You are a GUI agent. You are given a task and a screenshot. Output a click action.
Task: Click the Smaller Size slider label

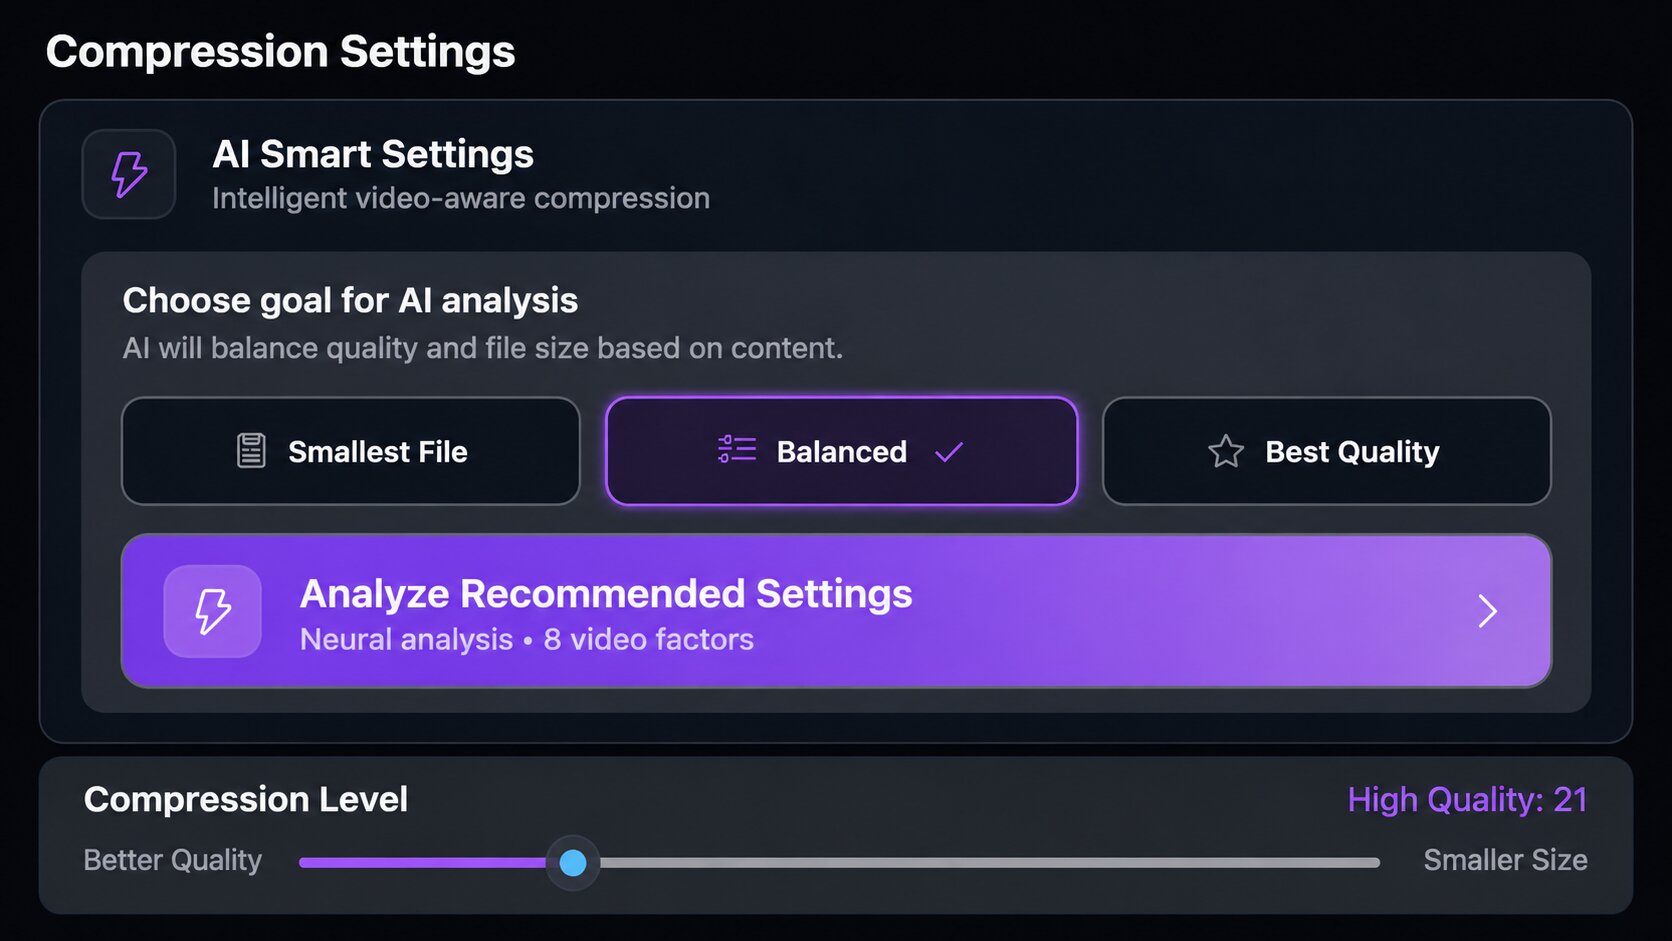pos(1505,860)
